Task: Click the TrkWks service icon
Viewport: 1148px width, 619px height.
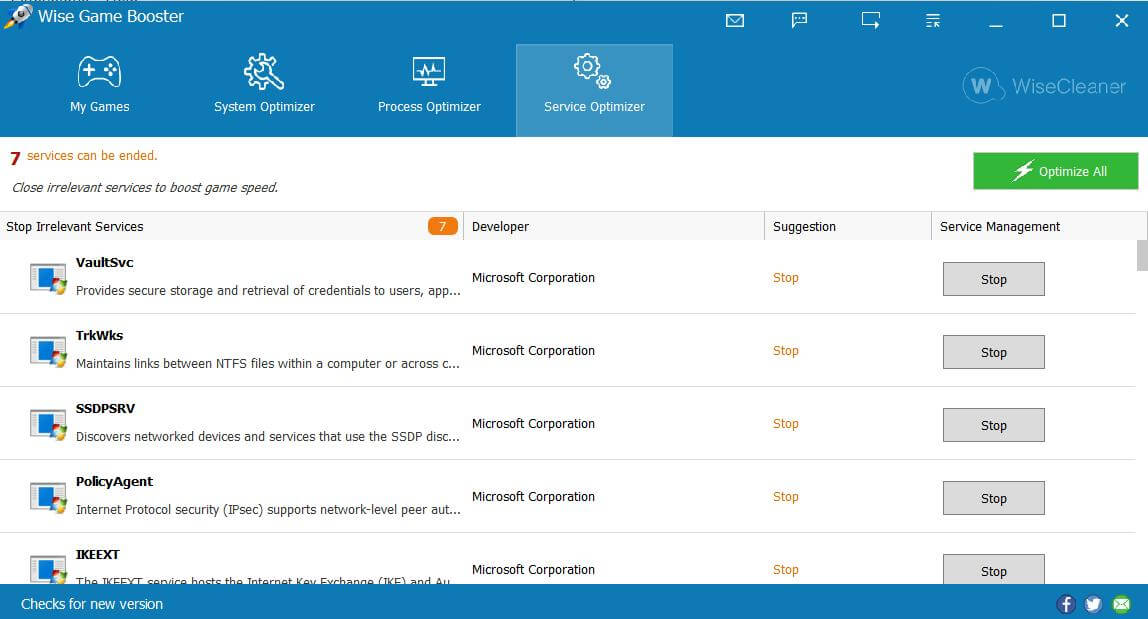Action: pos(48,352)
